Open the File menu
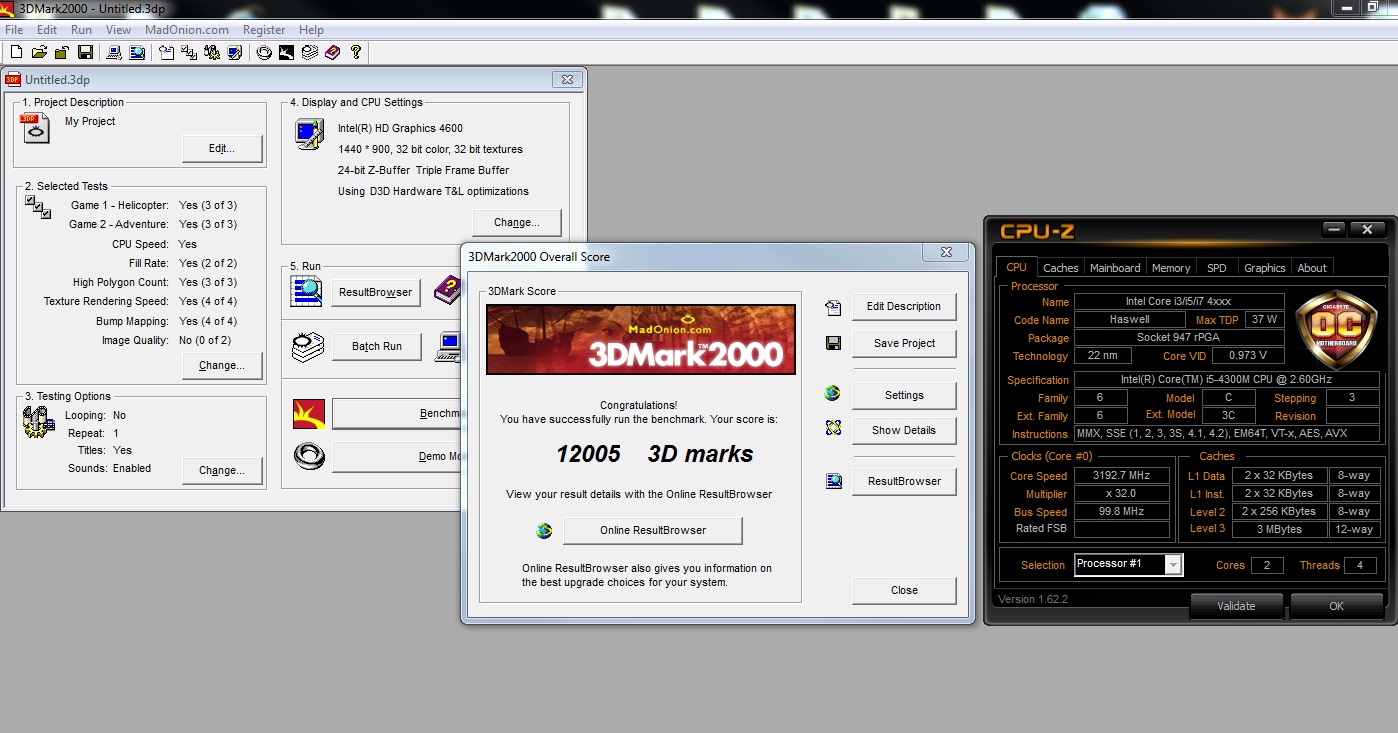Screen dimensions: 1398x733 tap(14, 30)
